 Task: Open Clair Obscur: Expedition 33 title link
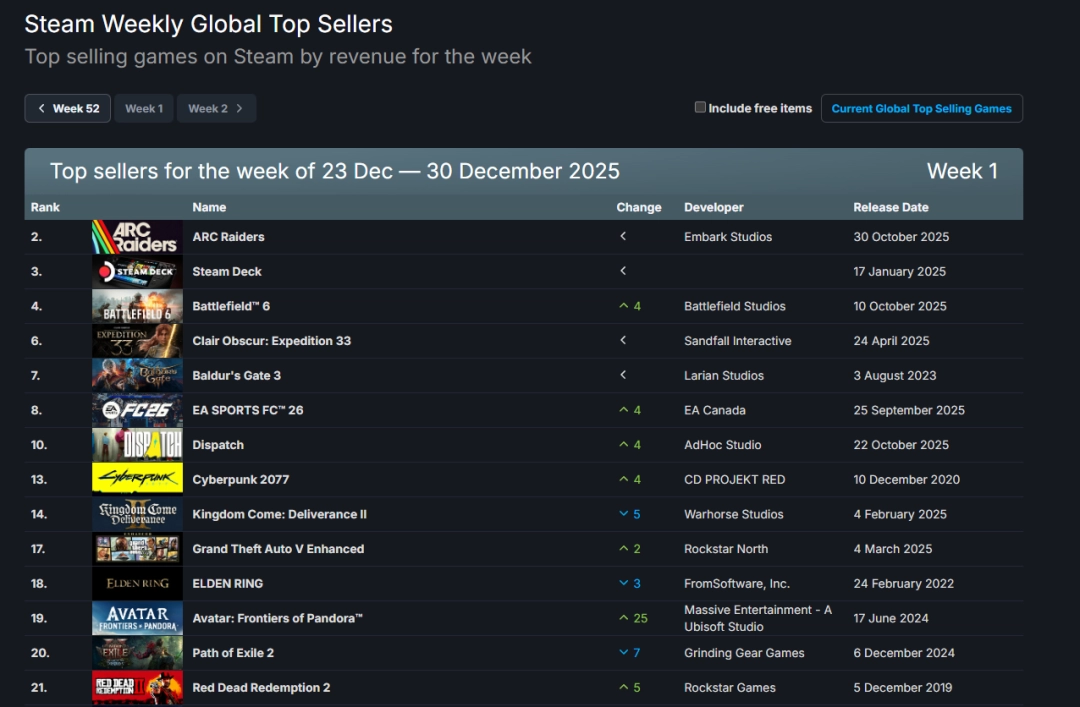tap(271, 341)
